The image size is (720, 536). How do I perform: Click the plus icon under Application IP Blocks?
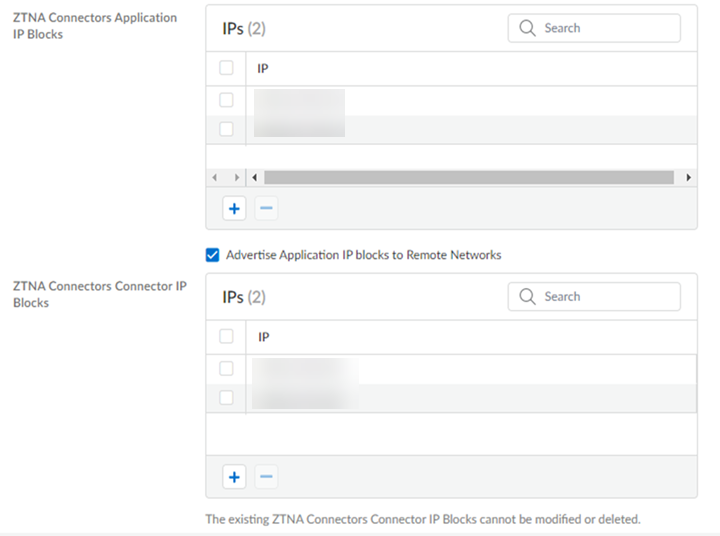[x=234, y=209]
